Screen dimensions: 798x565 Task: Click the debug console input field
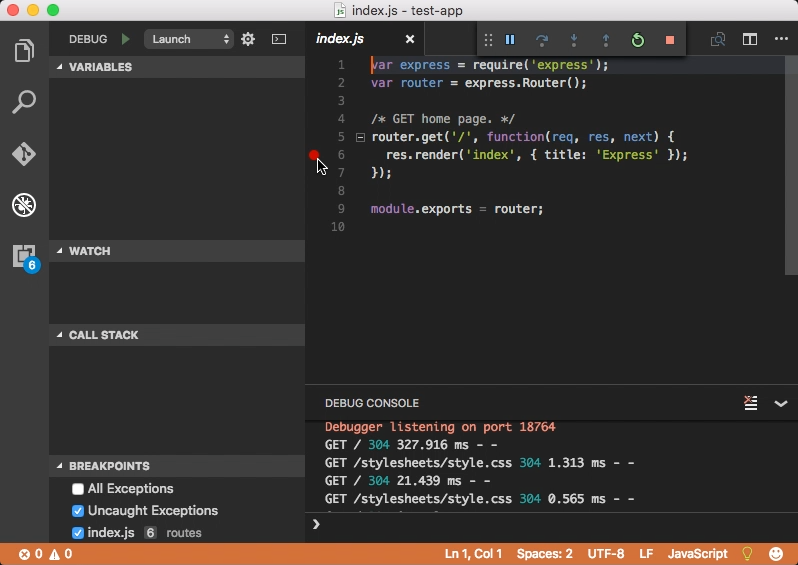coord(550,524)
